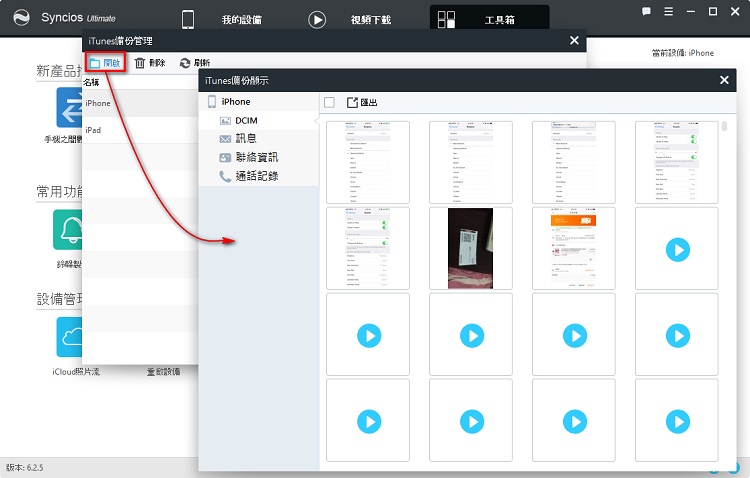This screenshot has height=478, width=750.
Task: Select the iPad backup row in list
Action: (140, 130)
